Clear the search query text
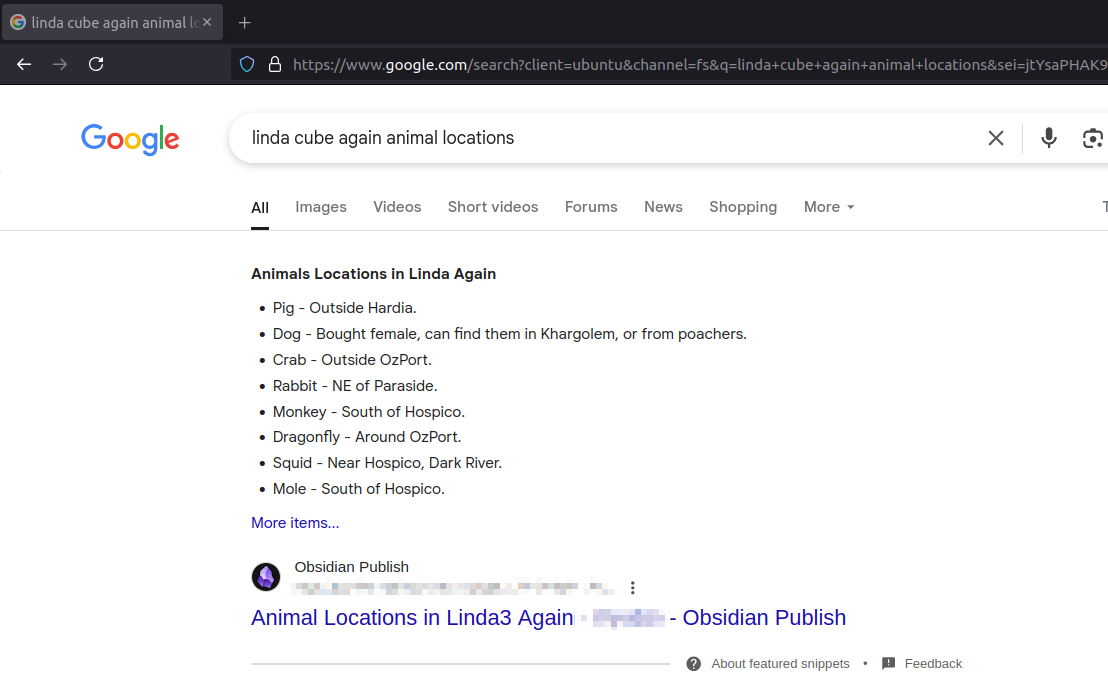This screenshot has height=687, width=1108. (x=996, y=138)
